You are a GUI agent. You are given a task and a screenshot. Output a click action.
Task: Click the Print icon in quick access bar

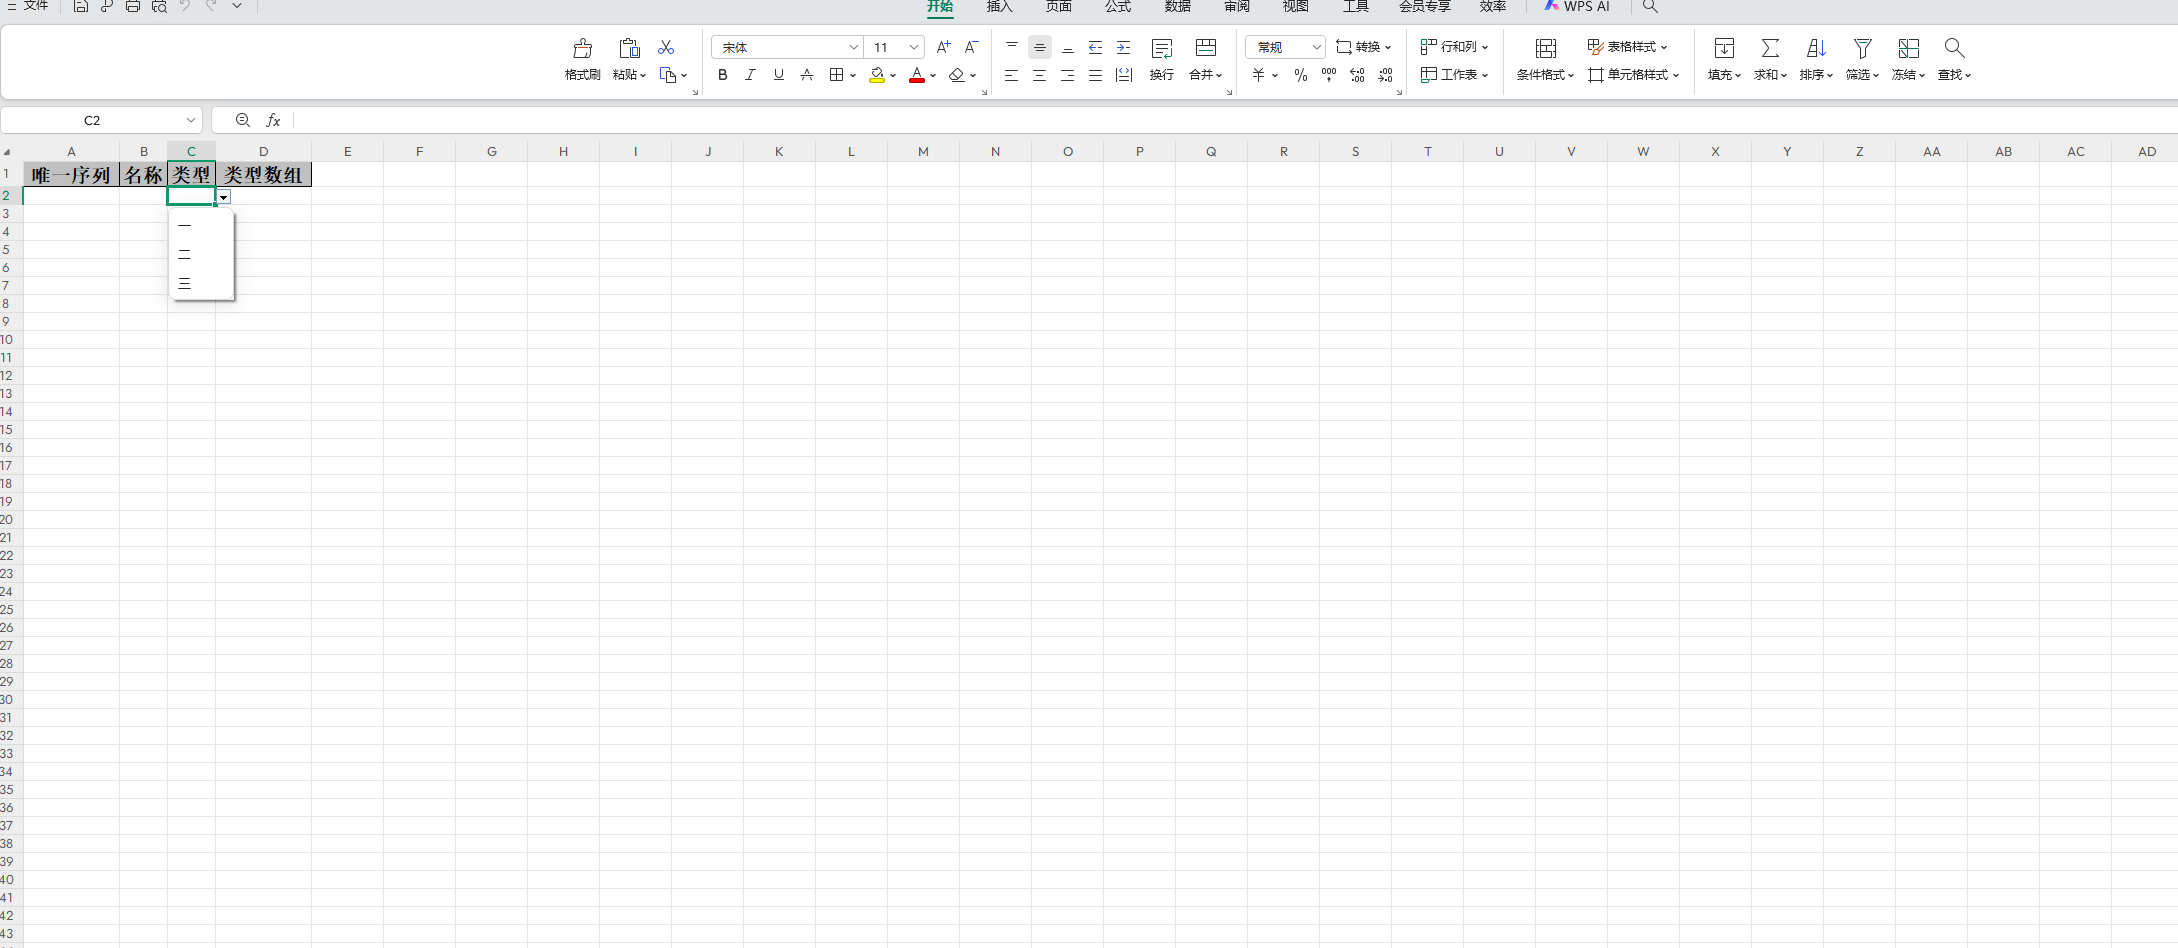pyautogui.click(x=133, y=6)
